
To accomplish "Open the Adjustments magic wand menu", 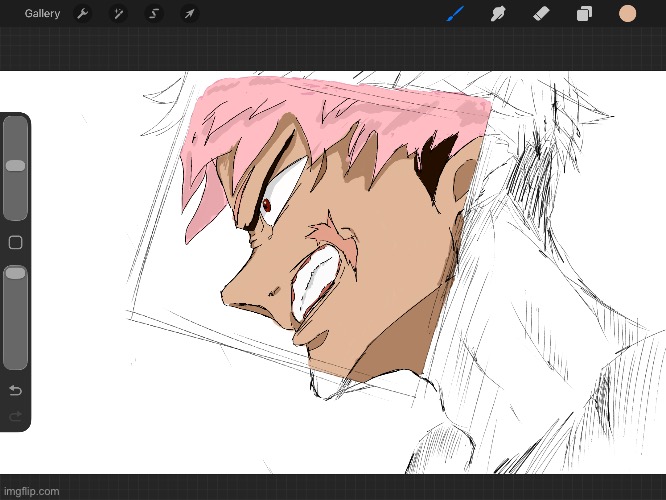I will [x=118, y=14].
